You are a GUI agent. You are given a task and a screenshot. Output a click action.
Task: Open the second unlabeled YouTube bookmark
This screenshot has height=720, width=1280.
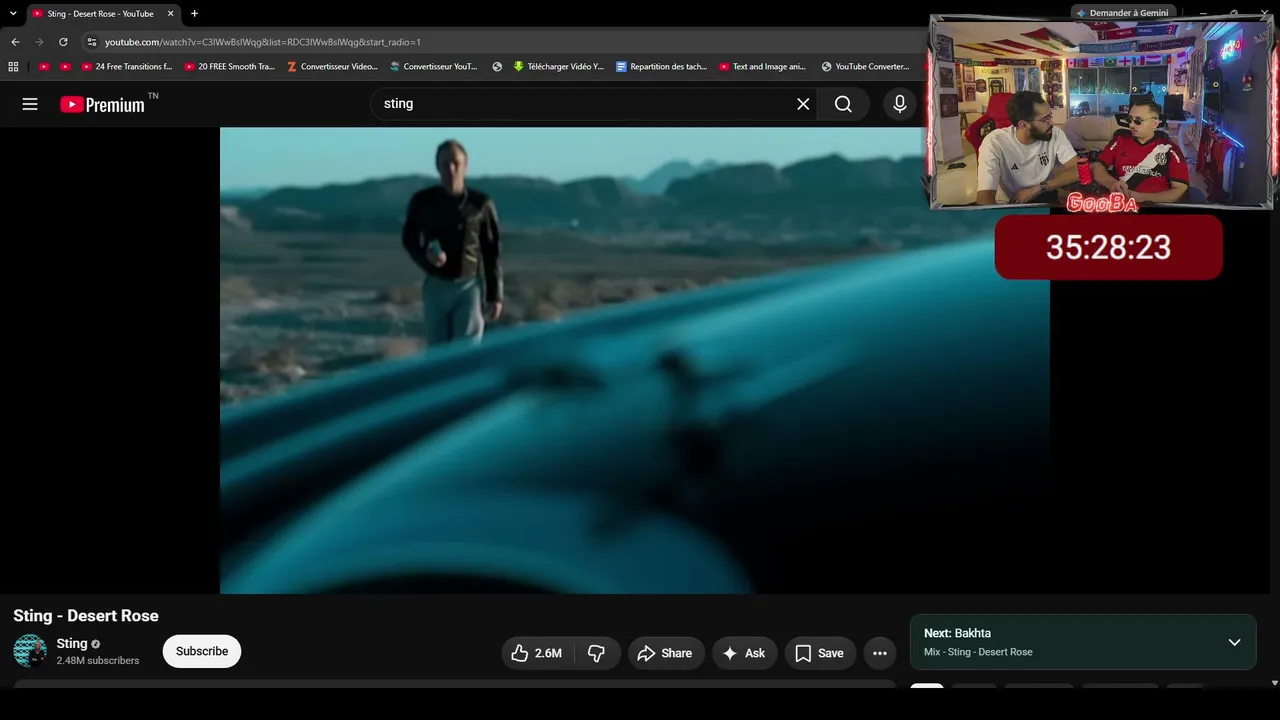[66, 67]
